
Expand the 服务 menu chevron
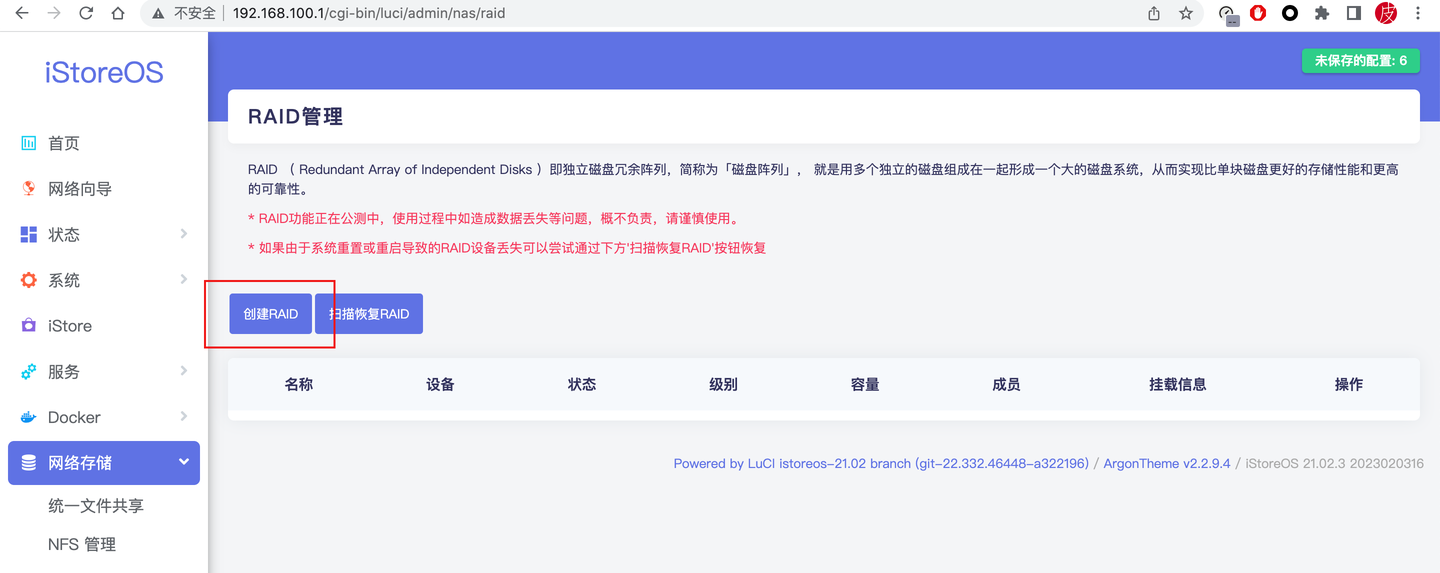click(x=184, y=370)
